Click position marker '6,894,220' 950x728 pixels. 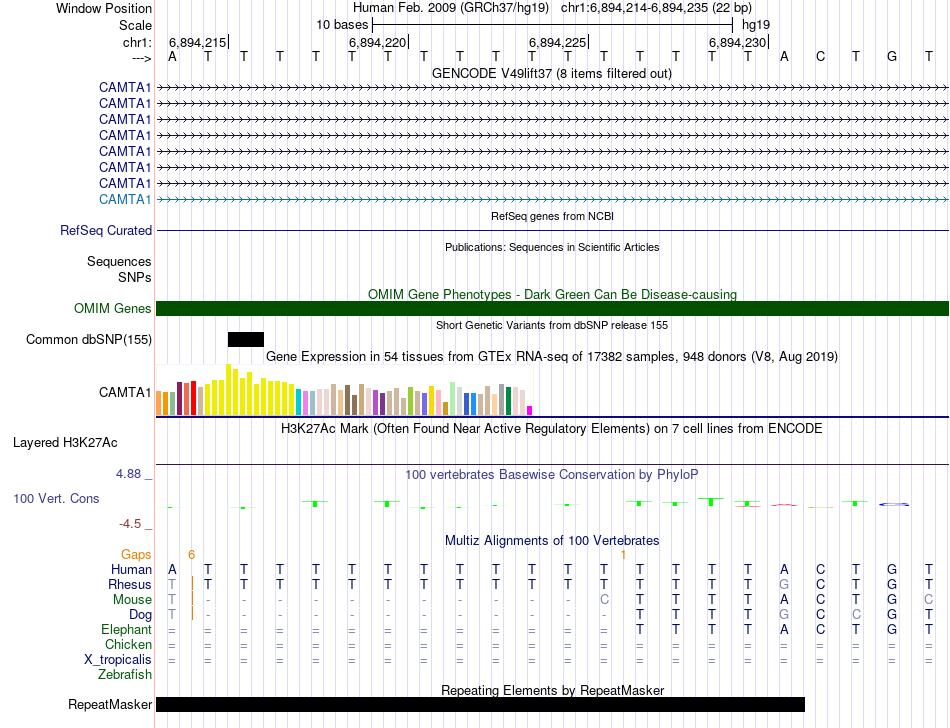click(377, 42)
